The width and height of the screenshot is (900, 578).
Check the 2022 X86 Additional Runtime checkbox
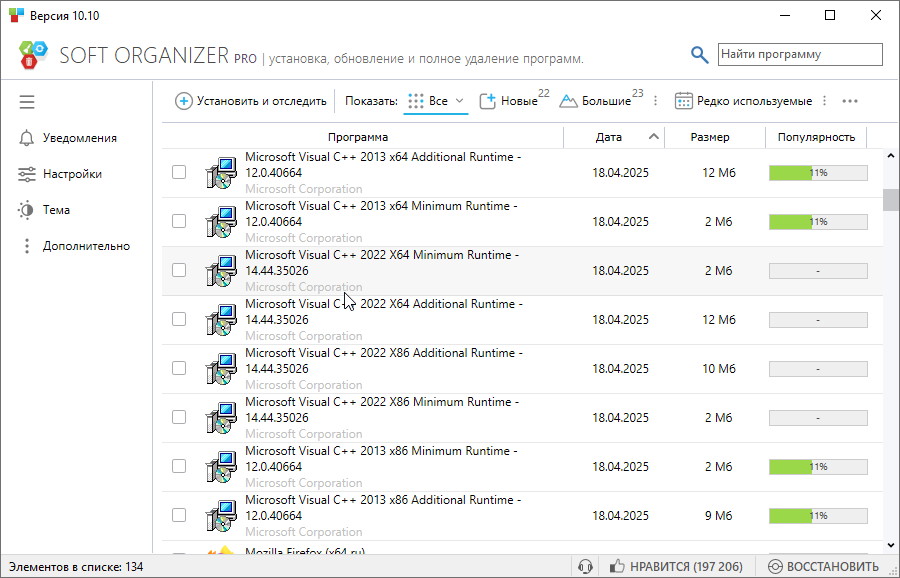(179, 368)
